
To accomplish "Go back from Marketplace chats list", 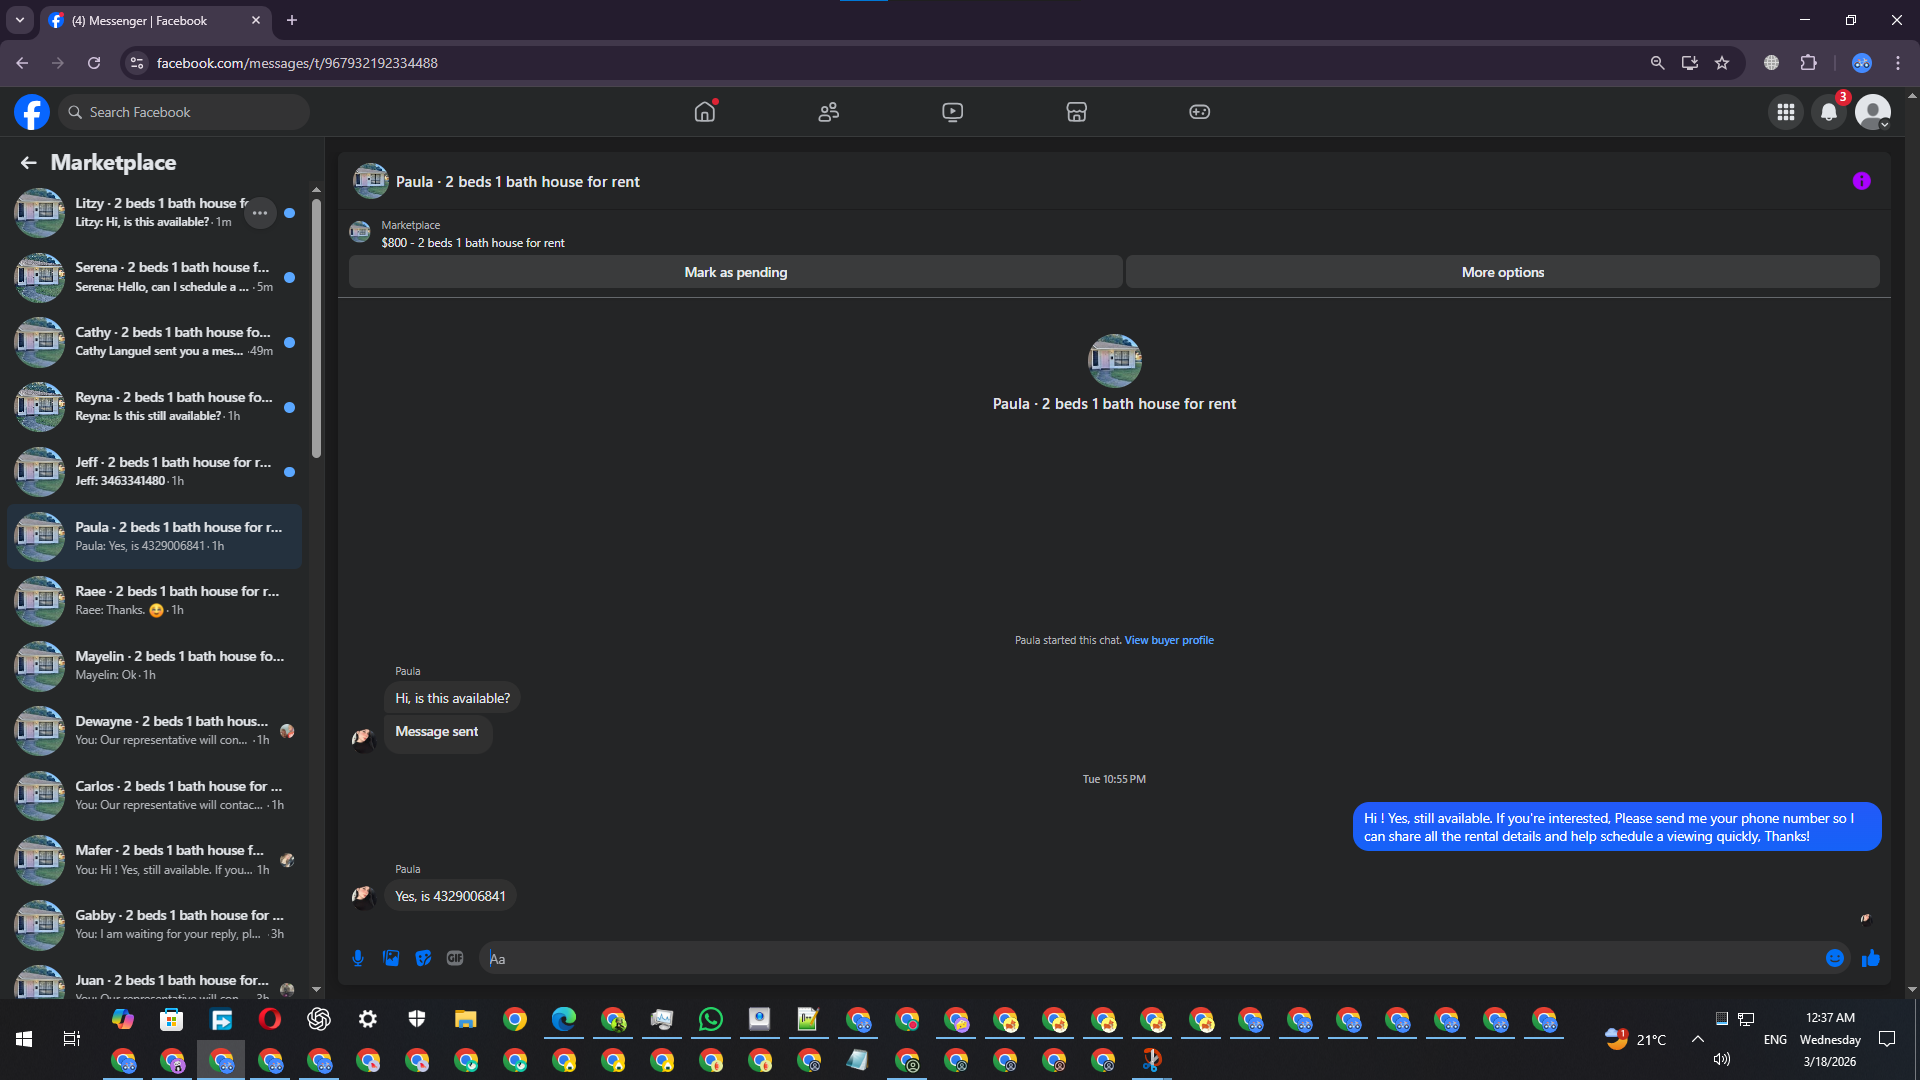I will coord(29,162).
